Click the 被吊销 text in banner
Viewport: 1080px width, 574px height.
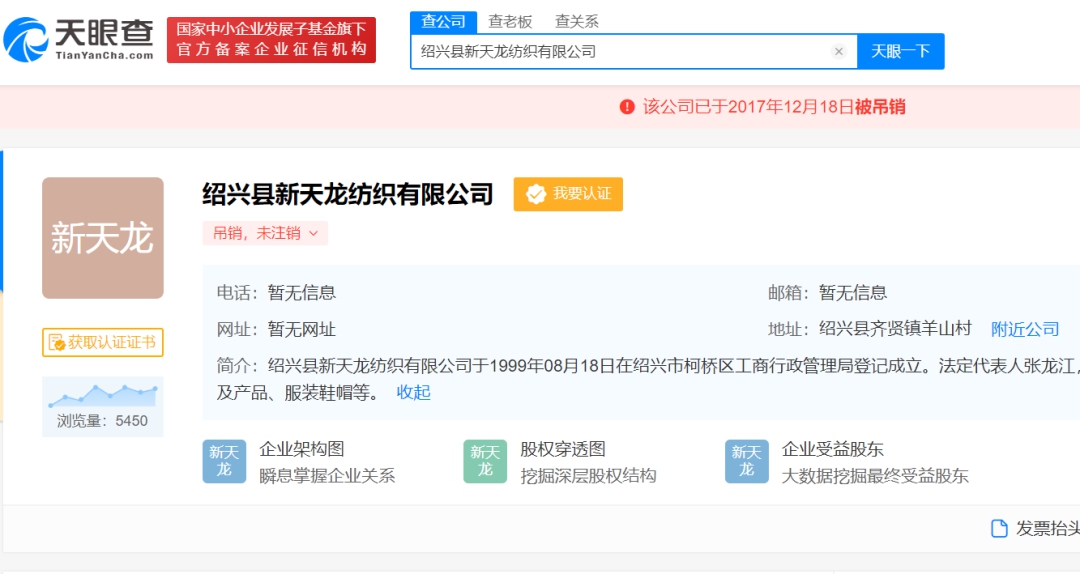coord(880,107)
